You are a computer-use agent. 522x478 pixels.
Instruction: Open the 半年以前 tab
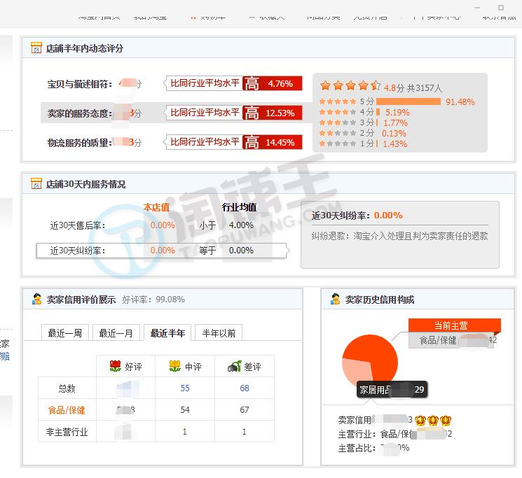219,333
